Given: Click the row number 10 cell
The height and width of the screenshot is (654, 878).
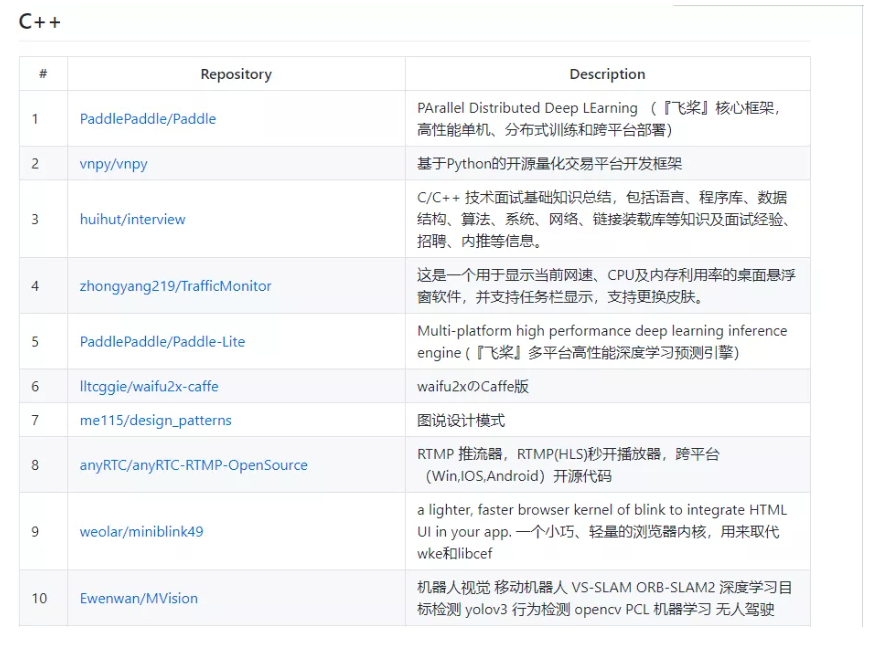Looking at the screenshot, I should 40,598.
